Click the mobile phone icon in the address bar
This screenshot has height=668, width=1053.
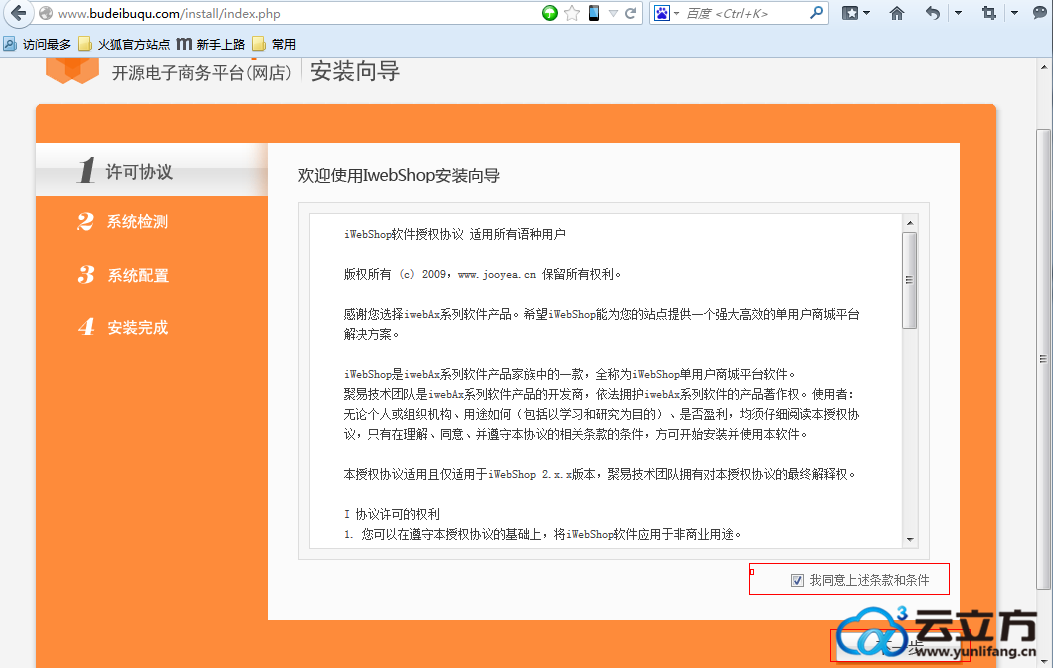tap(594, 13)
